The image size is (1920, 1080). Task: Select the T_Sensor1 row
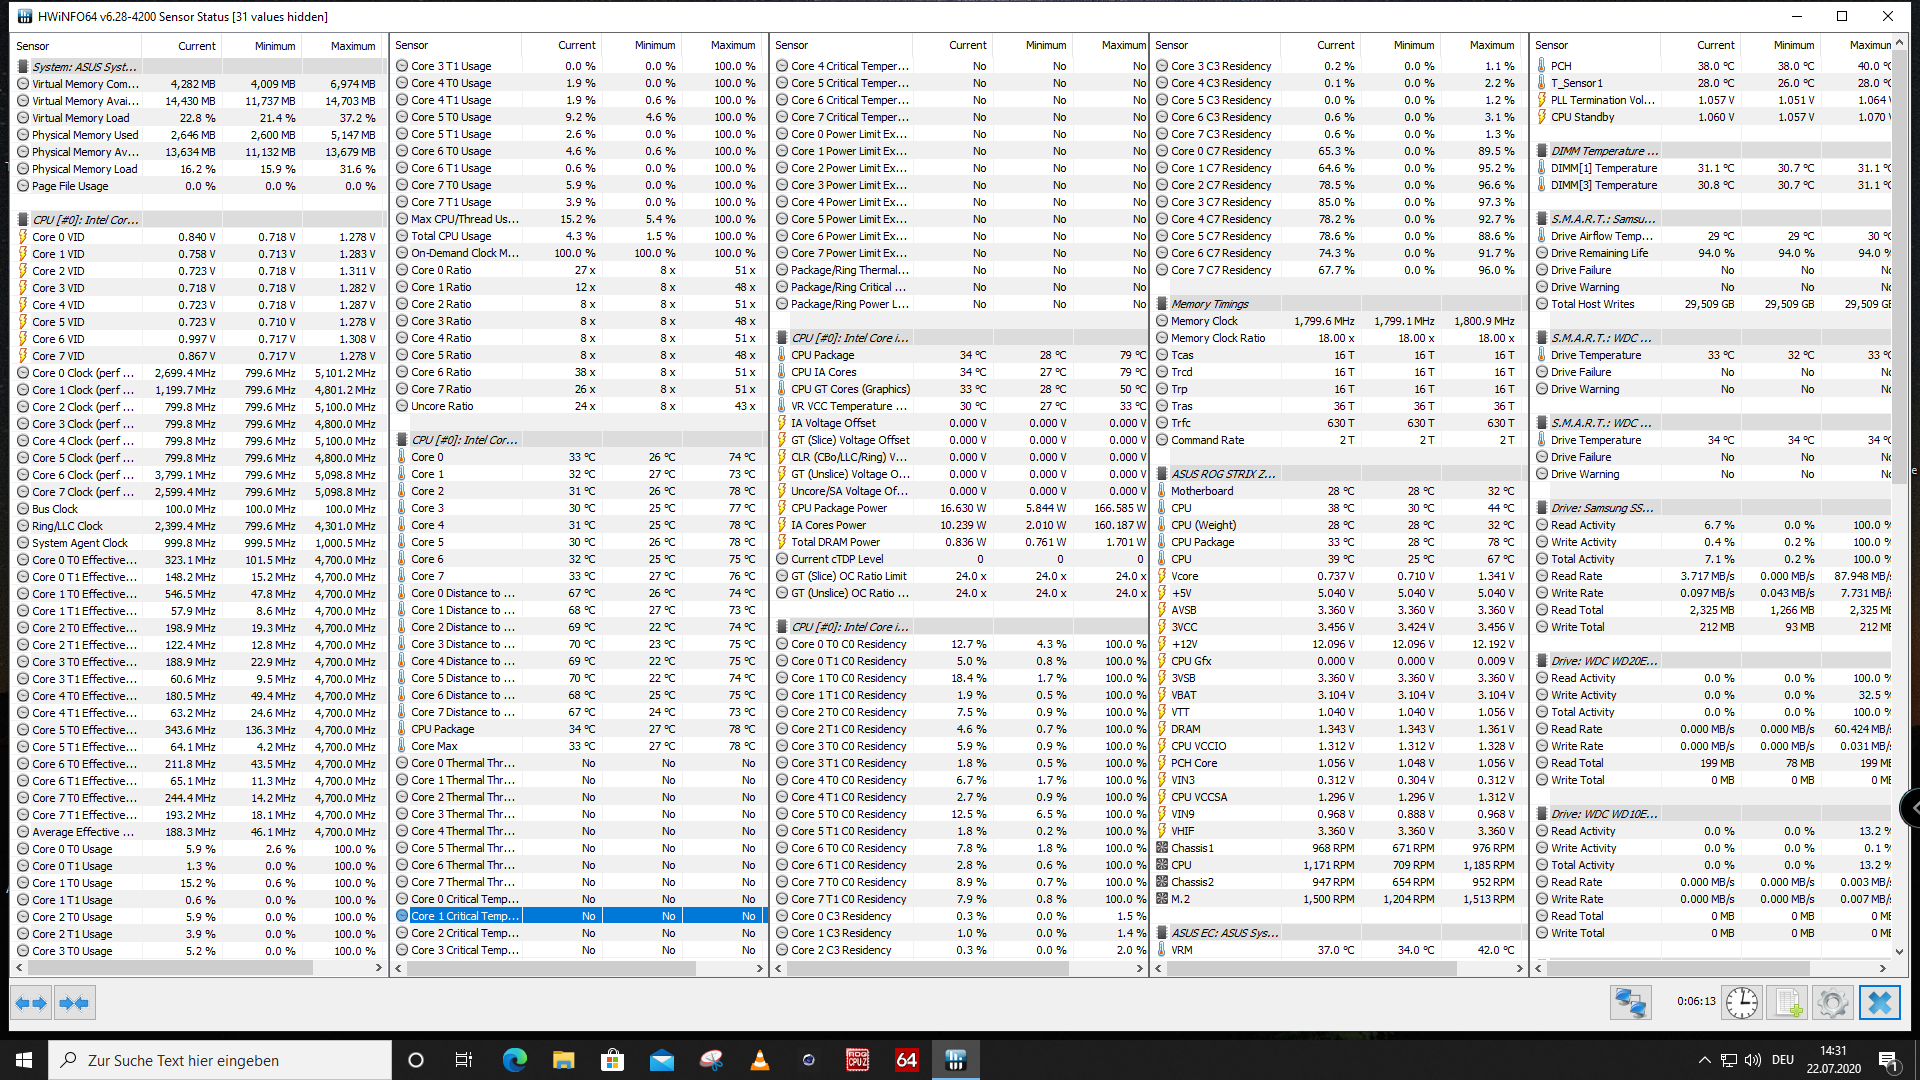[1713, 83]
